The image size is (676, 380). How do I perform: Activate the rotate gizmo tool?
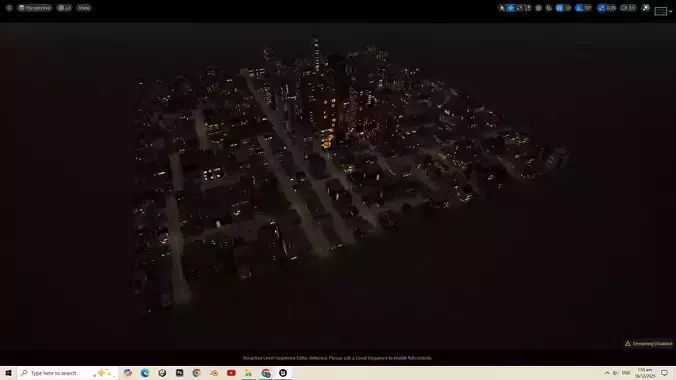pyautogui.click(x=519, y=8)
